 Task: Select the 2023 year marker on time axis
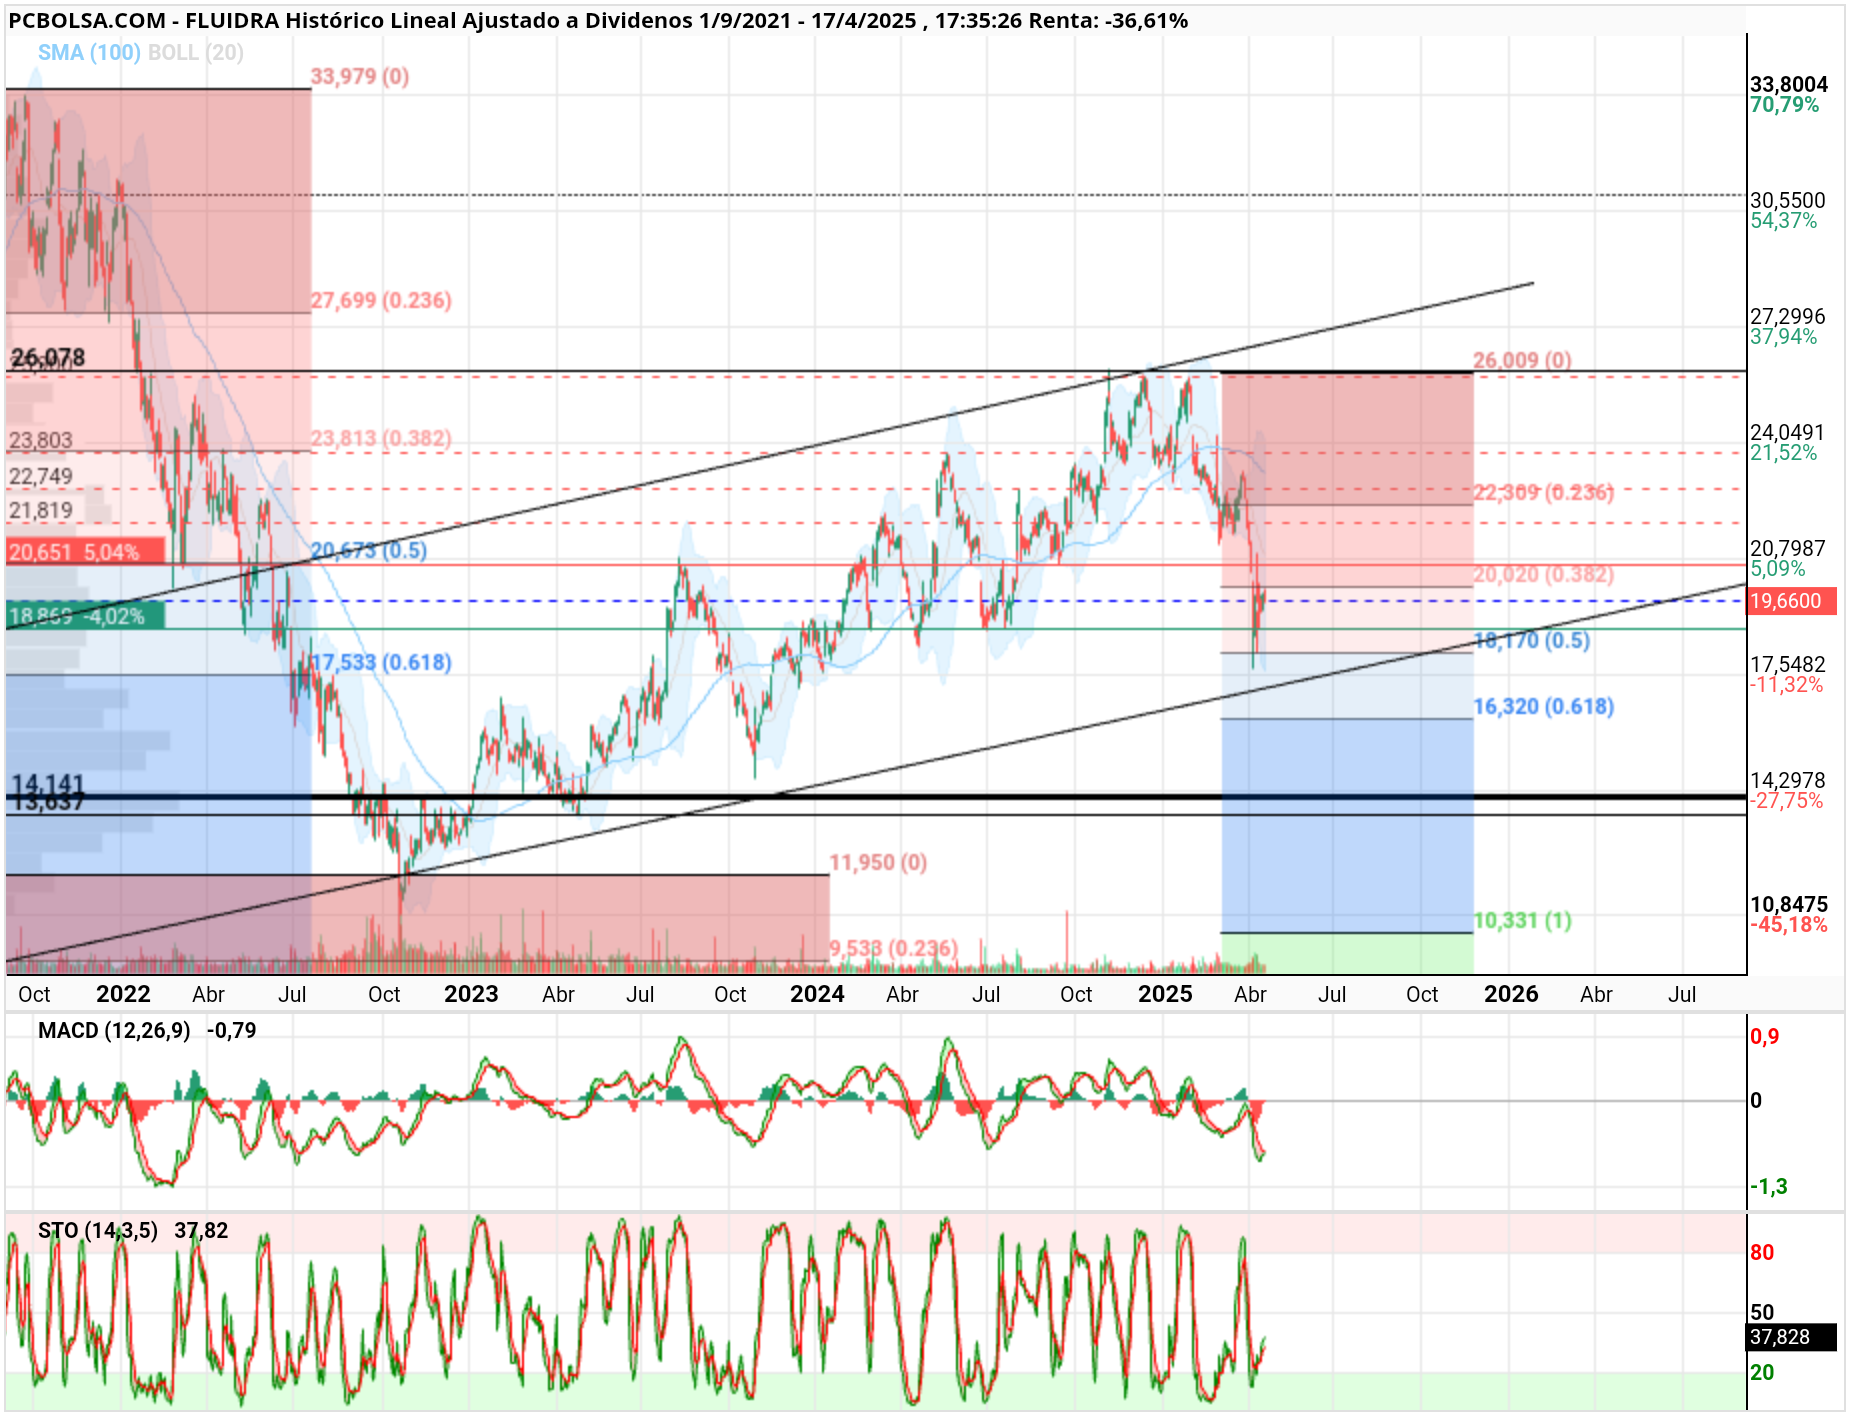click(x=471, y=994)
